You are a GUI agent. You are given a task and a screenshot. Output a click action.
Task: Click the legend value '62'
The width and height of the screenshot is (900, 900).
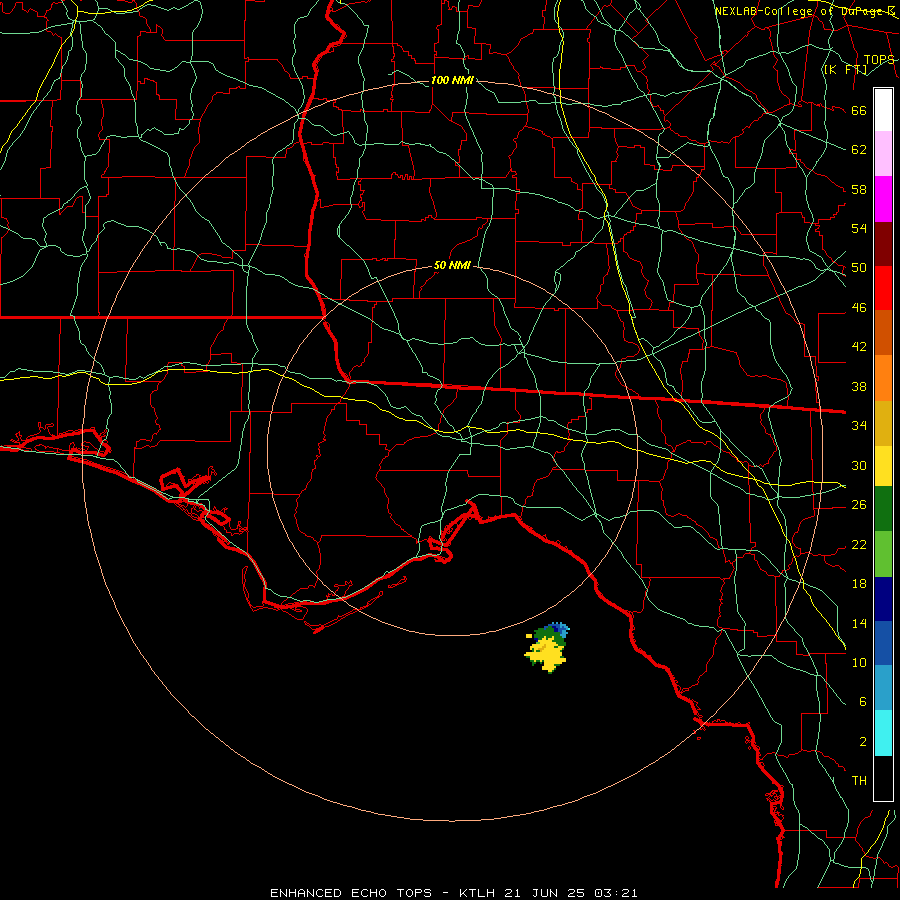point(859,150)
